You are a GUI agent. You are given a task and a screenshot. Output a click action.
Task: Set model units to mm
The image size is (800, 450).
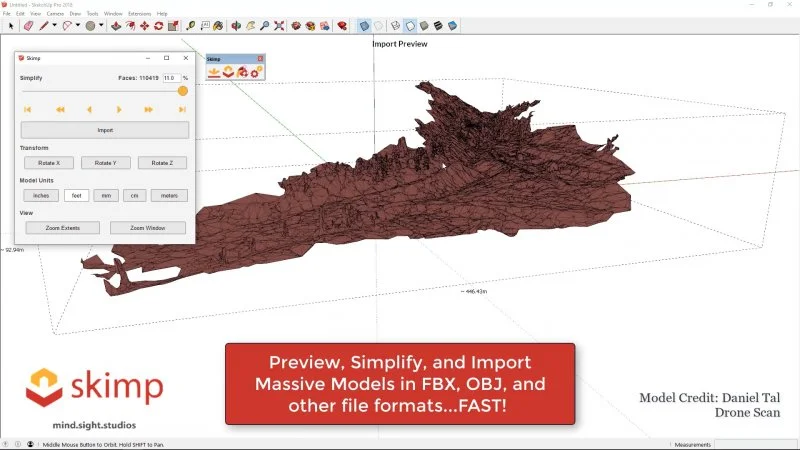coord(106,195)
